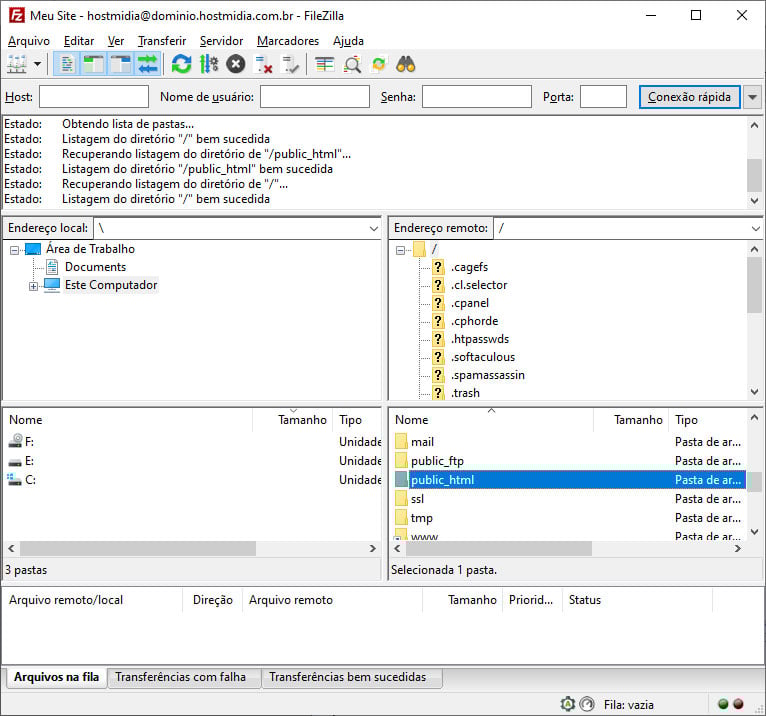Screen dimensions: 766x716
Task: Click the Nome de usuário field
Action: [315, 97]
